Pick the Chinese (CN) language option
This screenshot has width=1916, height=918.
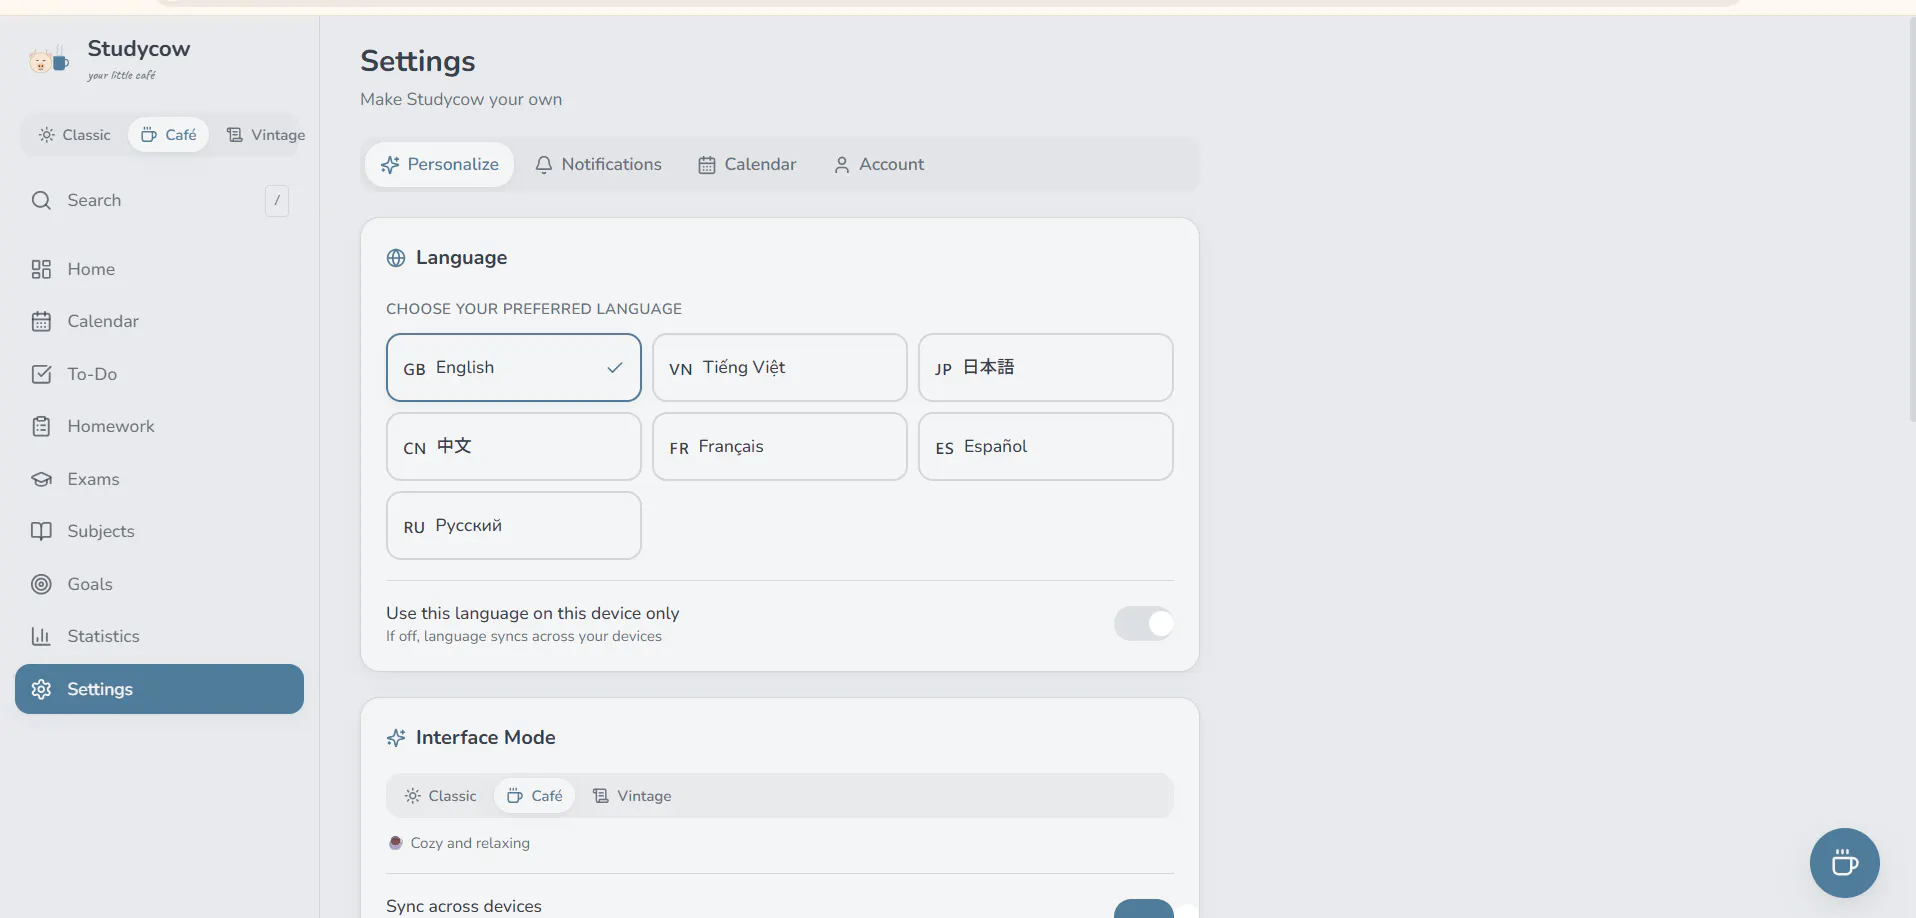click(514, 446)
